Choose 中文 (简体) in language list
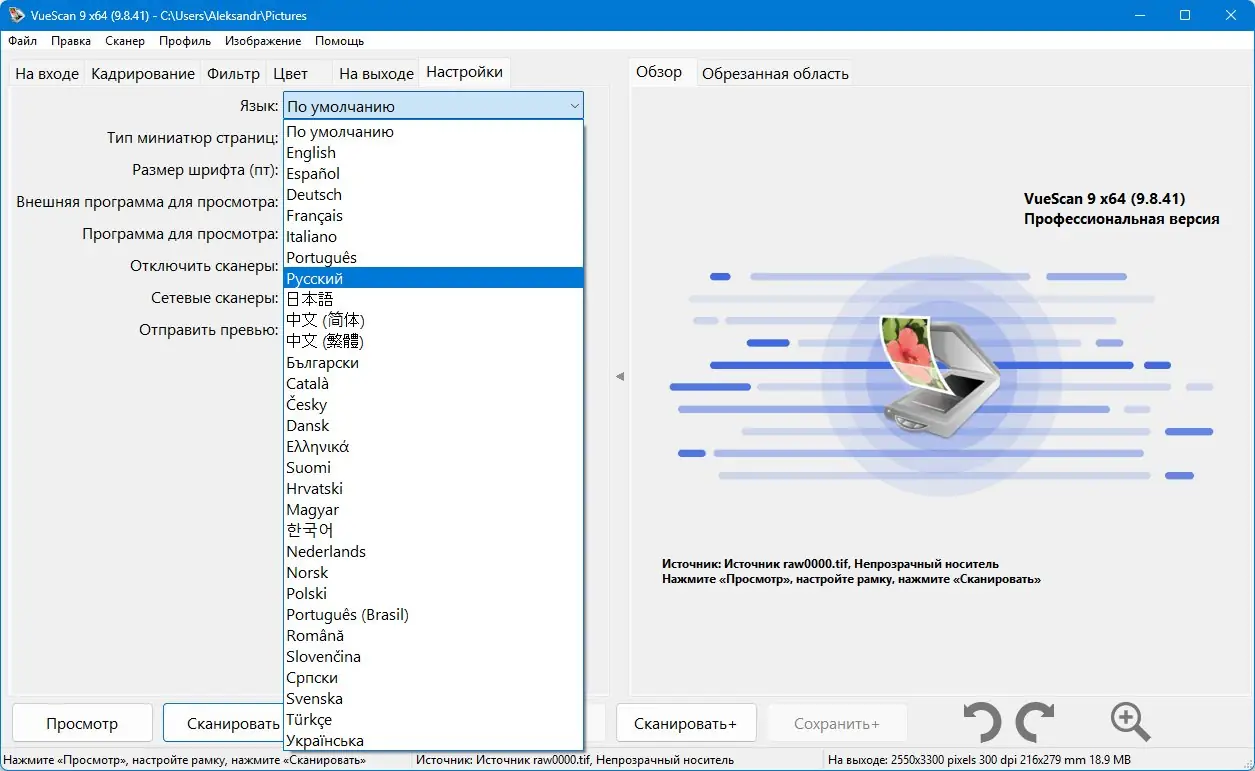The image size is (1255, 771). point(433,320)
